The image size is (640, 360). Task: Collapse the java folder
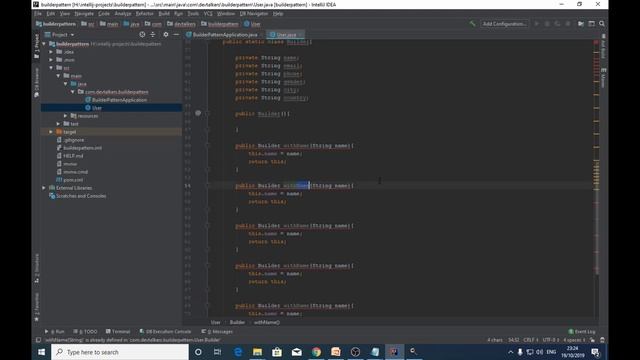66,84
